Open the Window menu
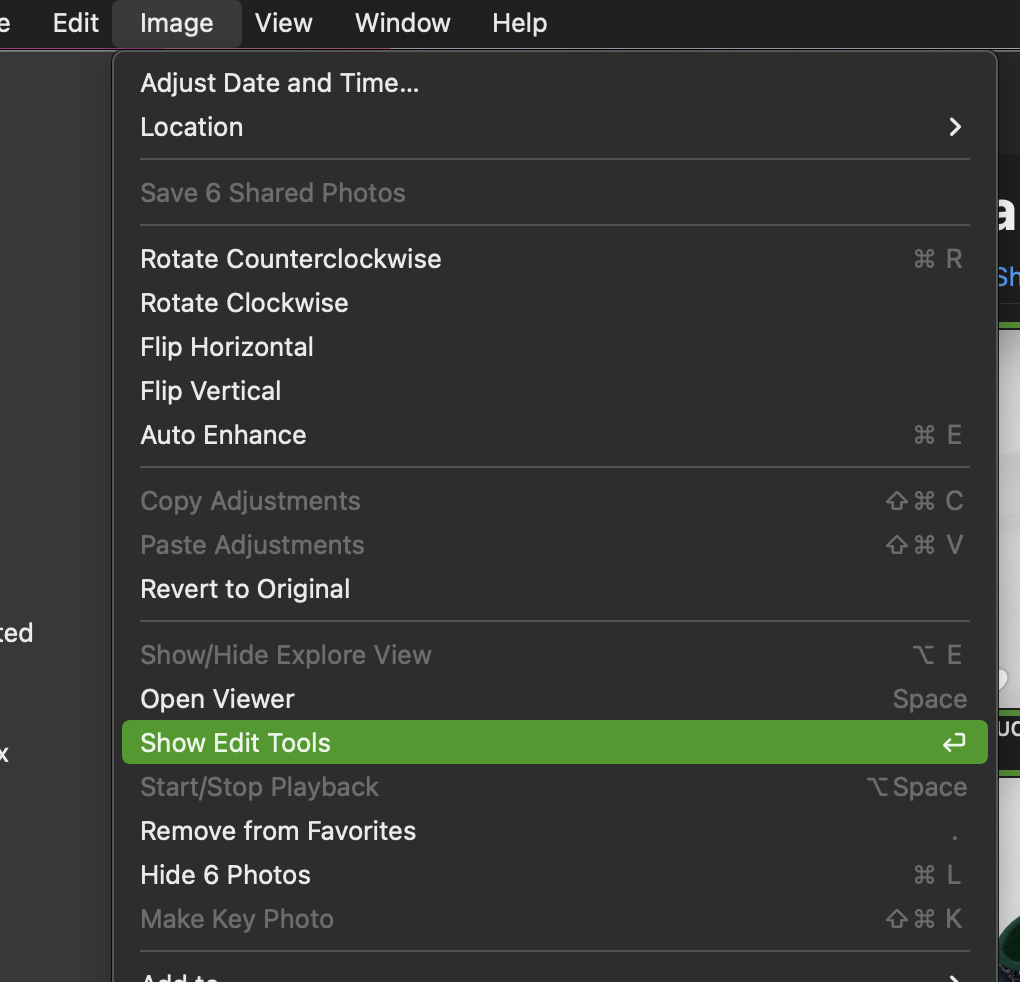This screenshot has width=1020, height=982. (402, 23)
